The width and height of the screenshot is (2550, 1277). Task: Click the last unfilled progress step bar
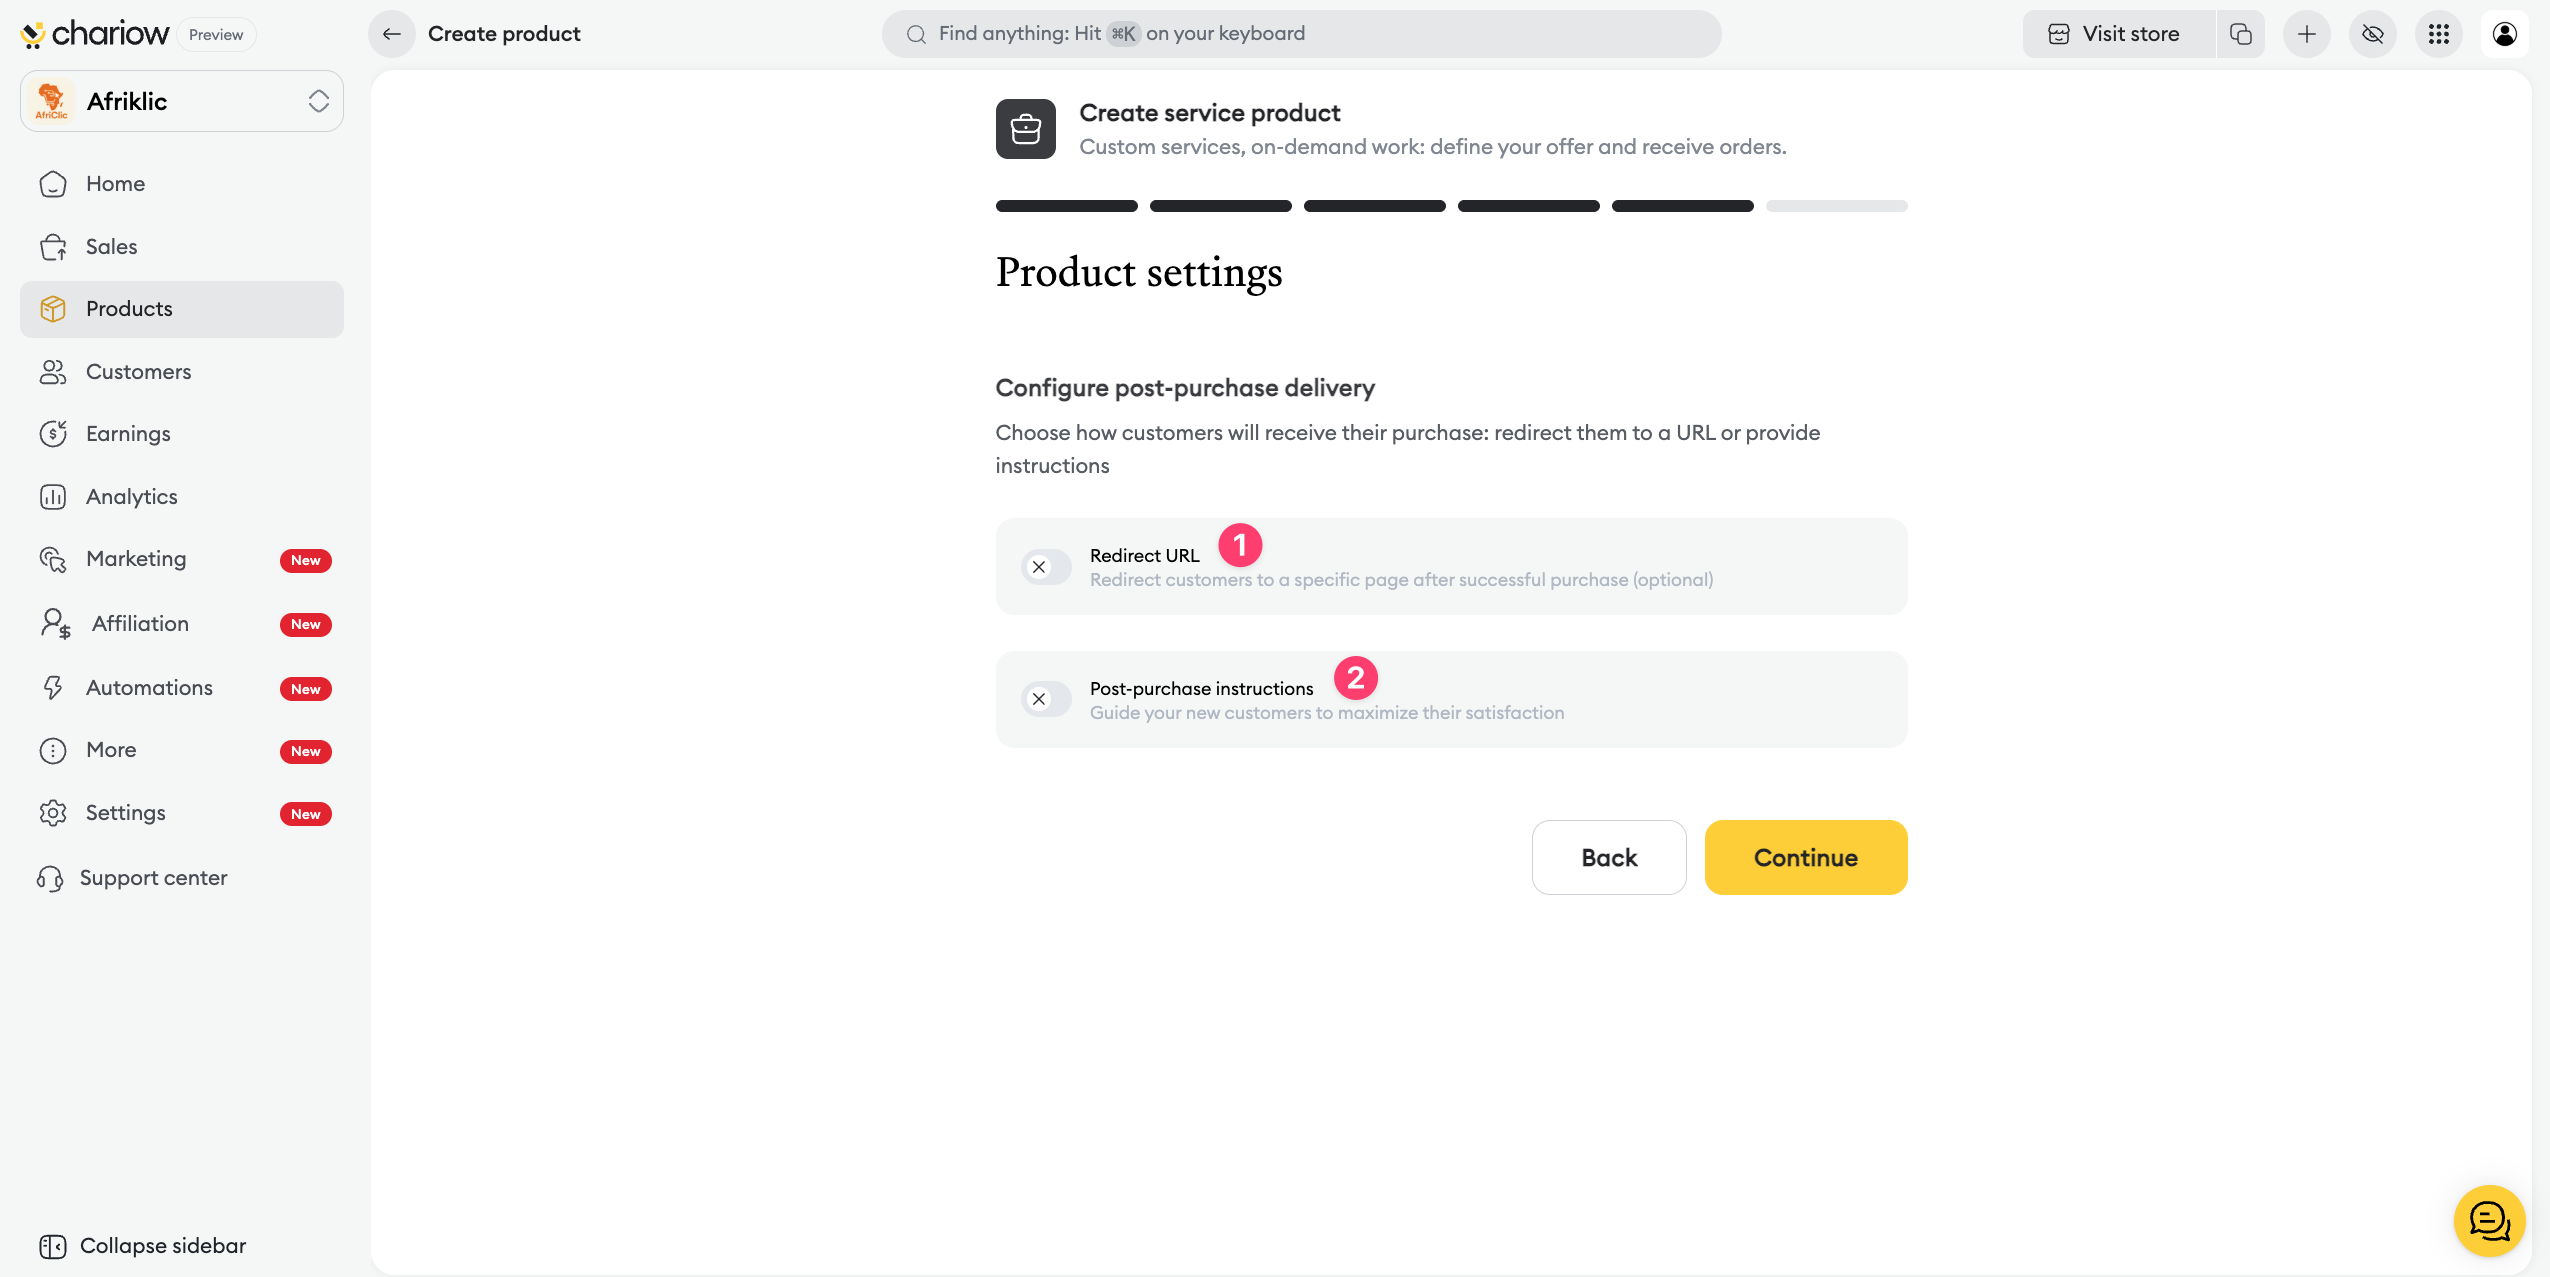coord(1836,206)
